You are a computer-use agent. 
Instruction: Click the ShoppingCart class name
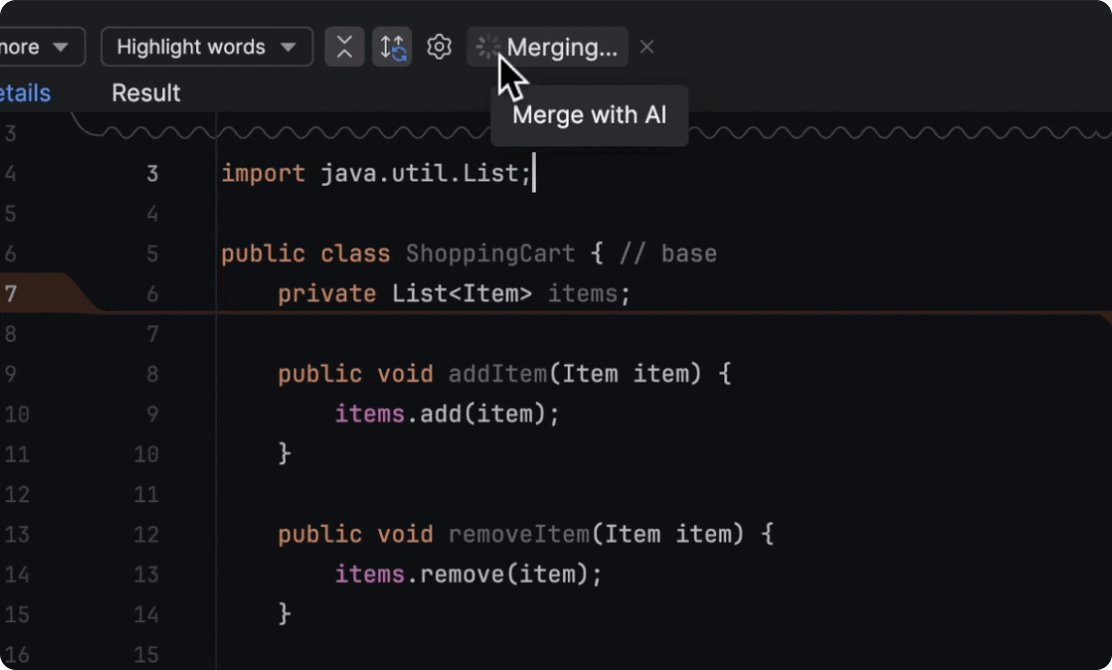click(490, 253)
